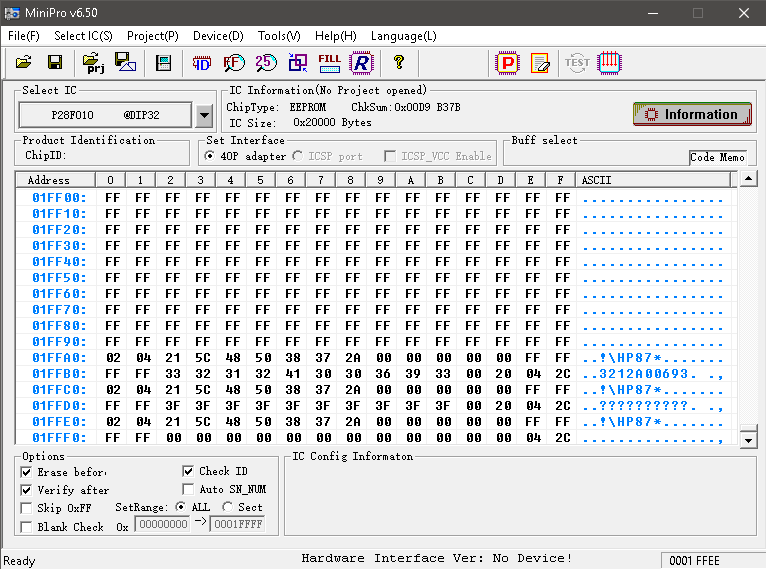Click the hex view scroll up arrow

748,179
